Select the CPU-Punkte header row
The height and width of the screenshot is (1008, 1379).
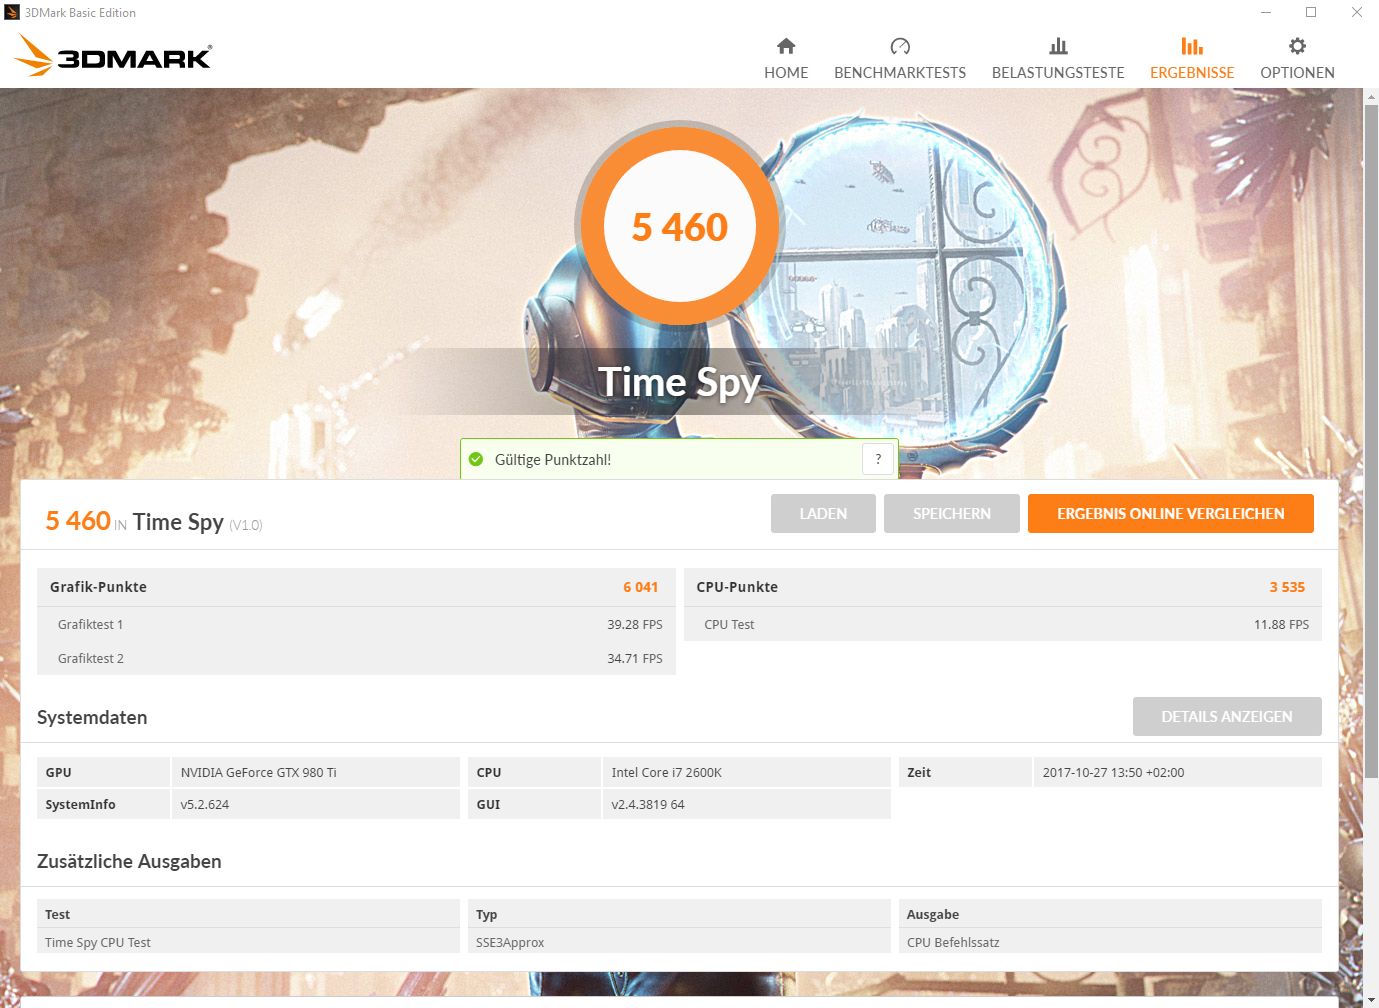[x=1002, y=587]
